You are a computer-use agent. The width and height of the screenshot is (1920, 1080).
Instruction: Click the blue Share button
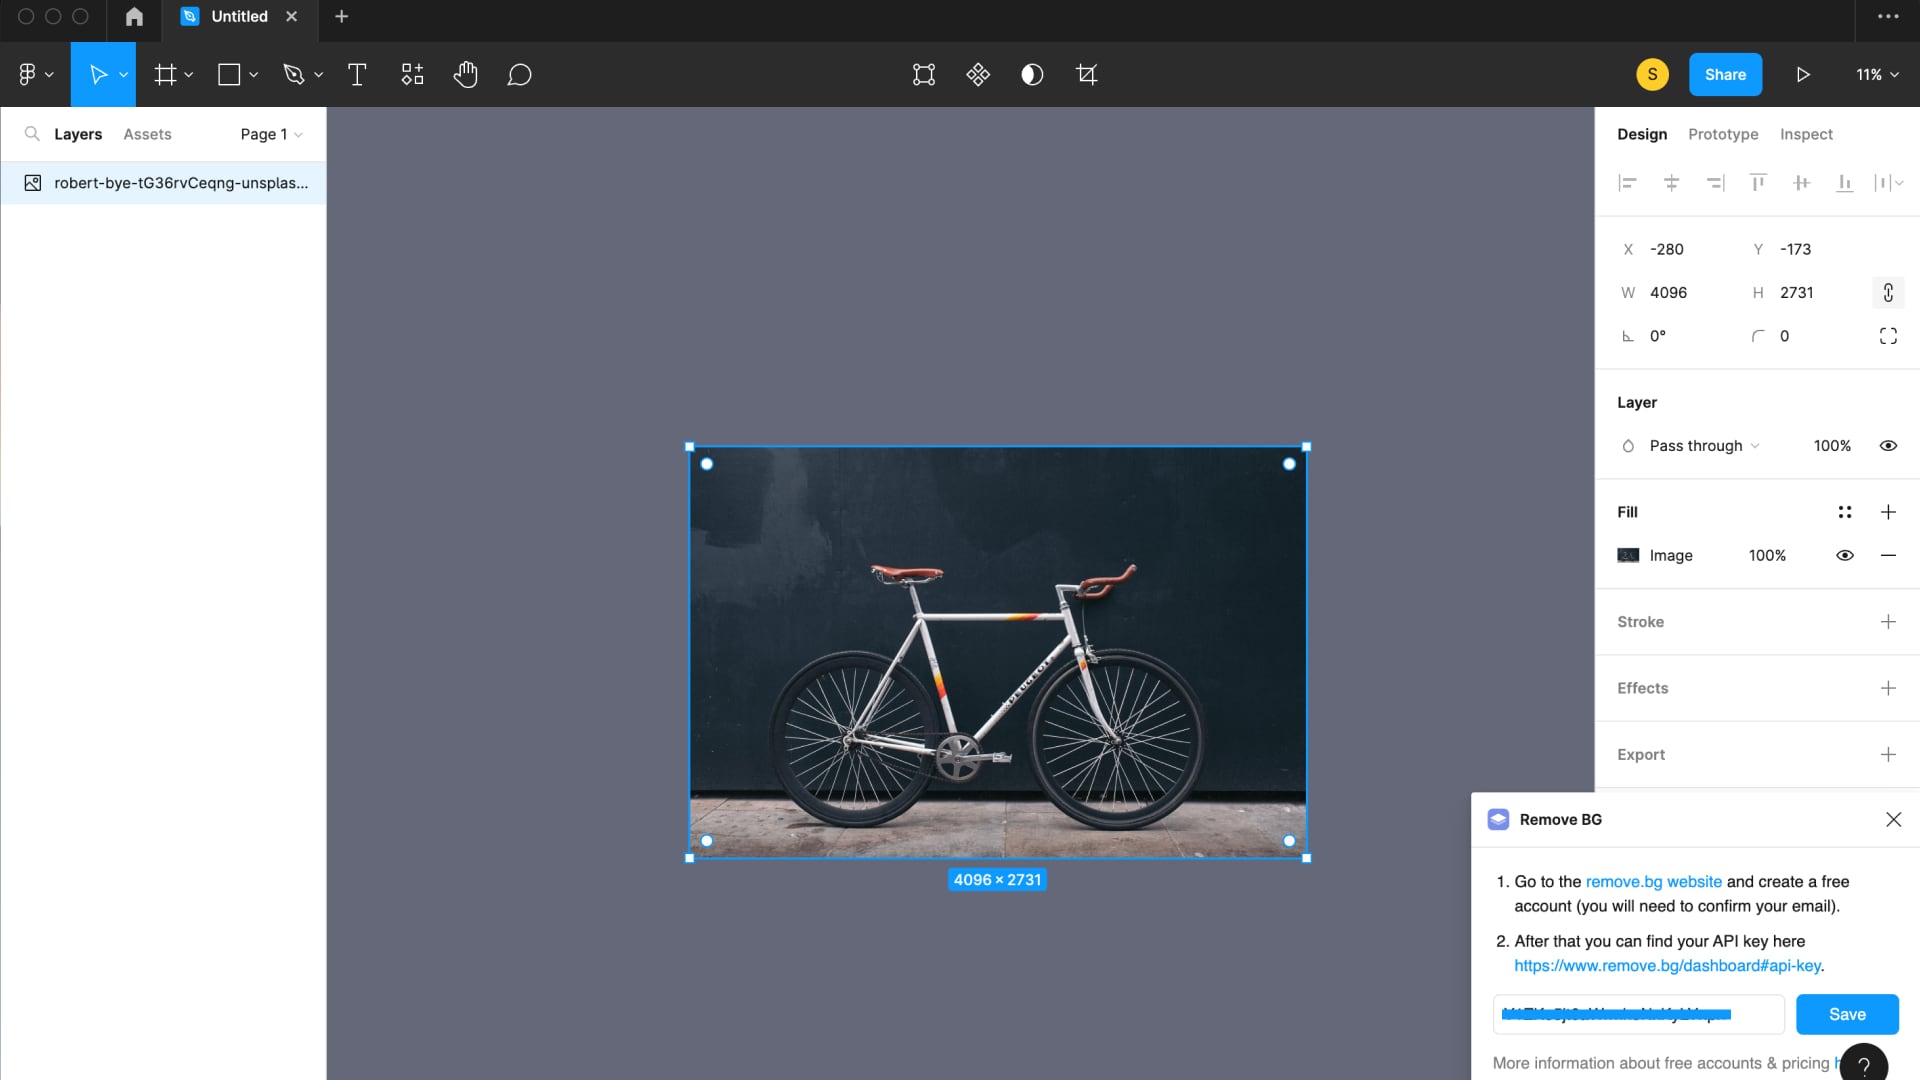coord(1725,75)
